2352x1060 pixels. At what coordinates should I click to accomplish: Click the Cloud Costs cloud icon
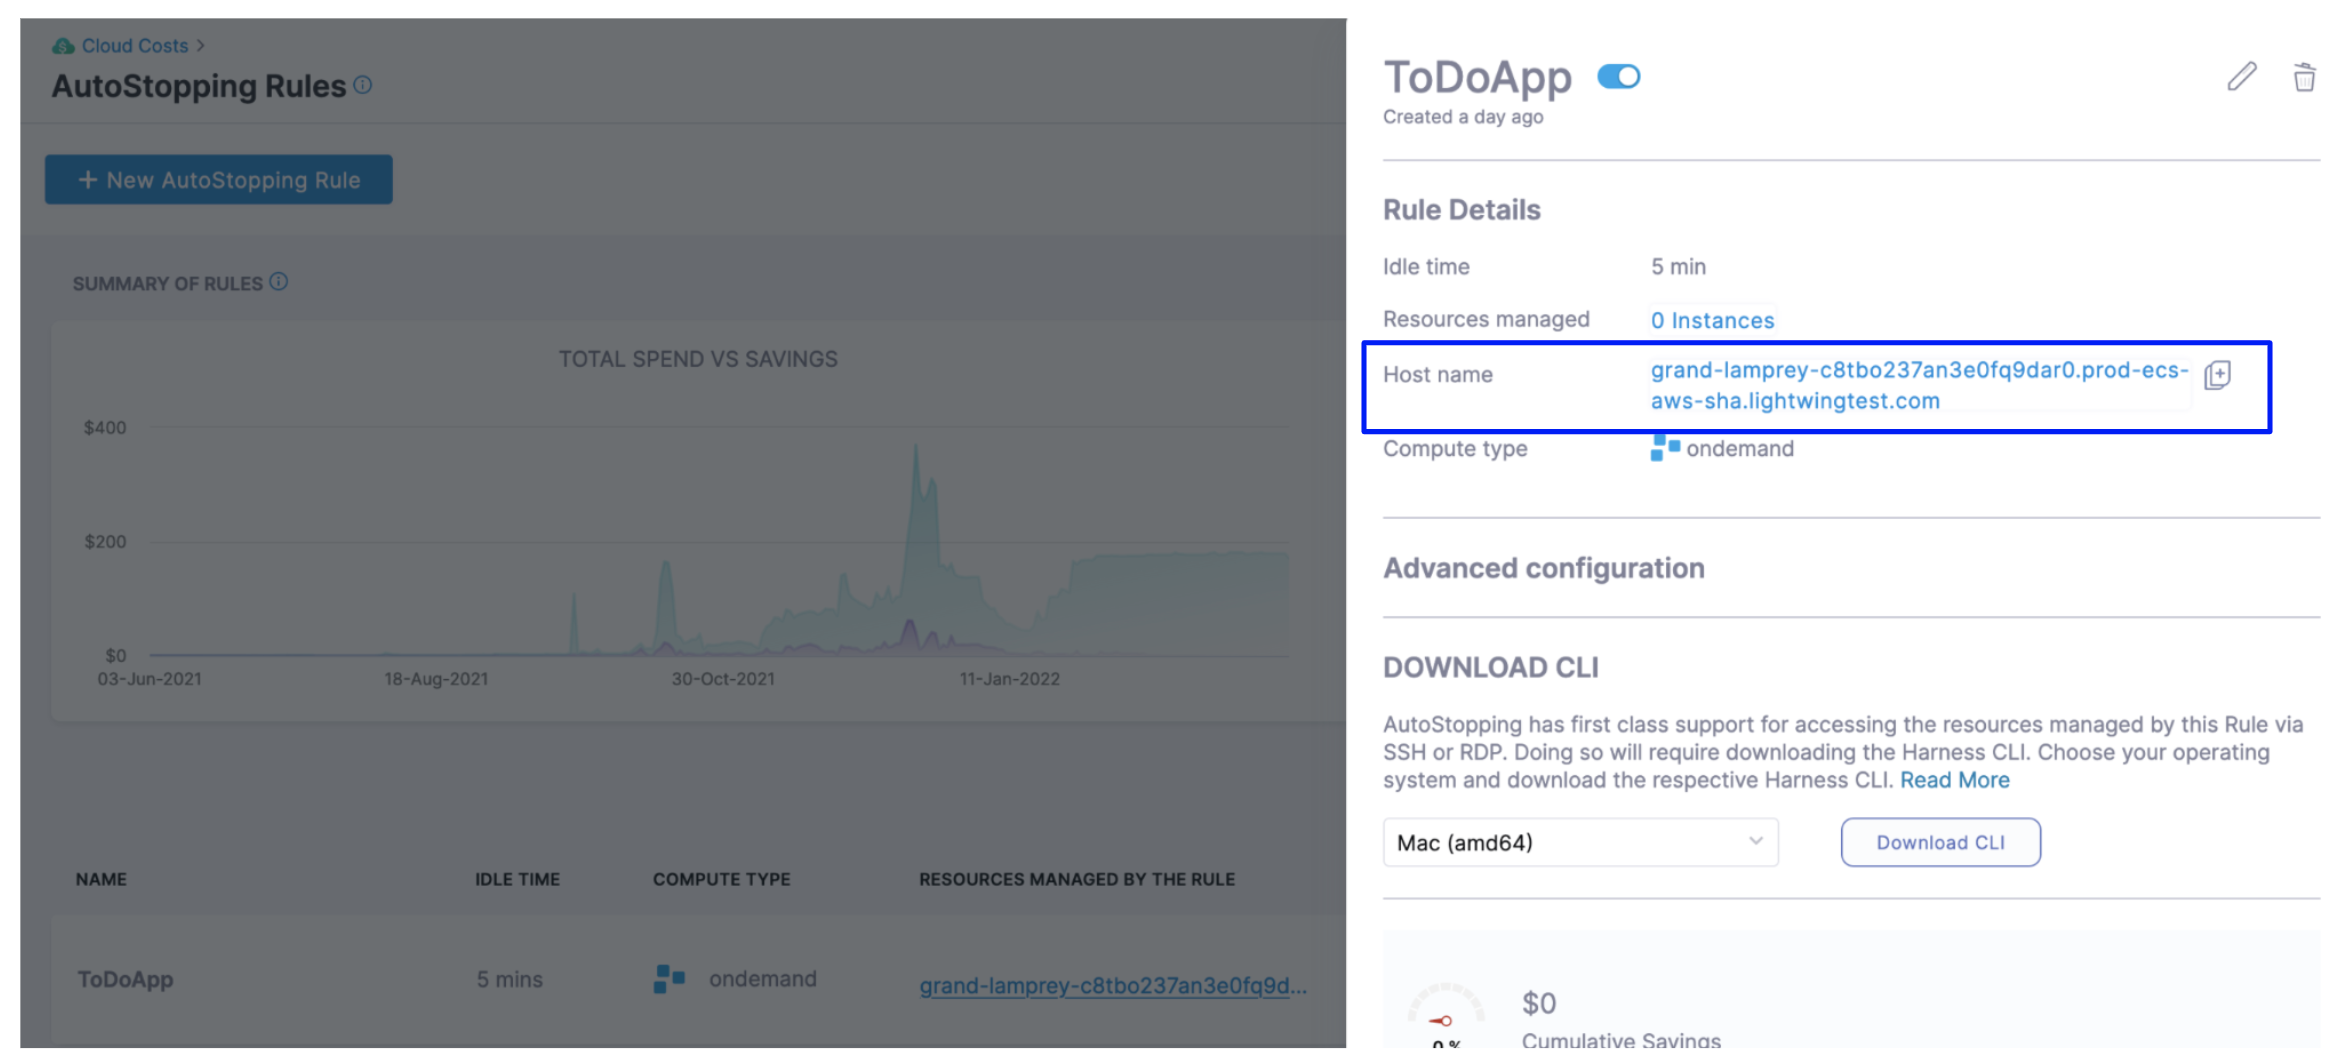click(63, 46)
